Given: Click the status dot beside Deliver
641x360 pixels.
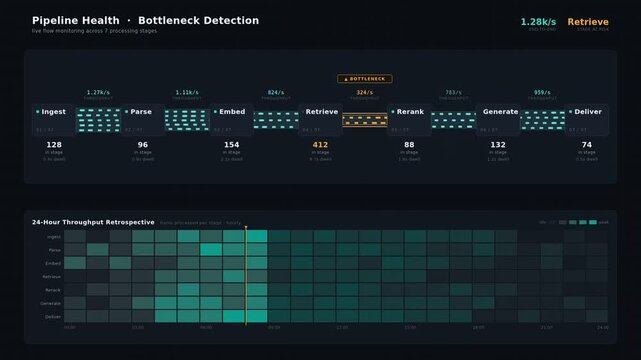Looking at the screenshot, I should tap(570, 112).
